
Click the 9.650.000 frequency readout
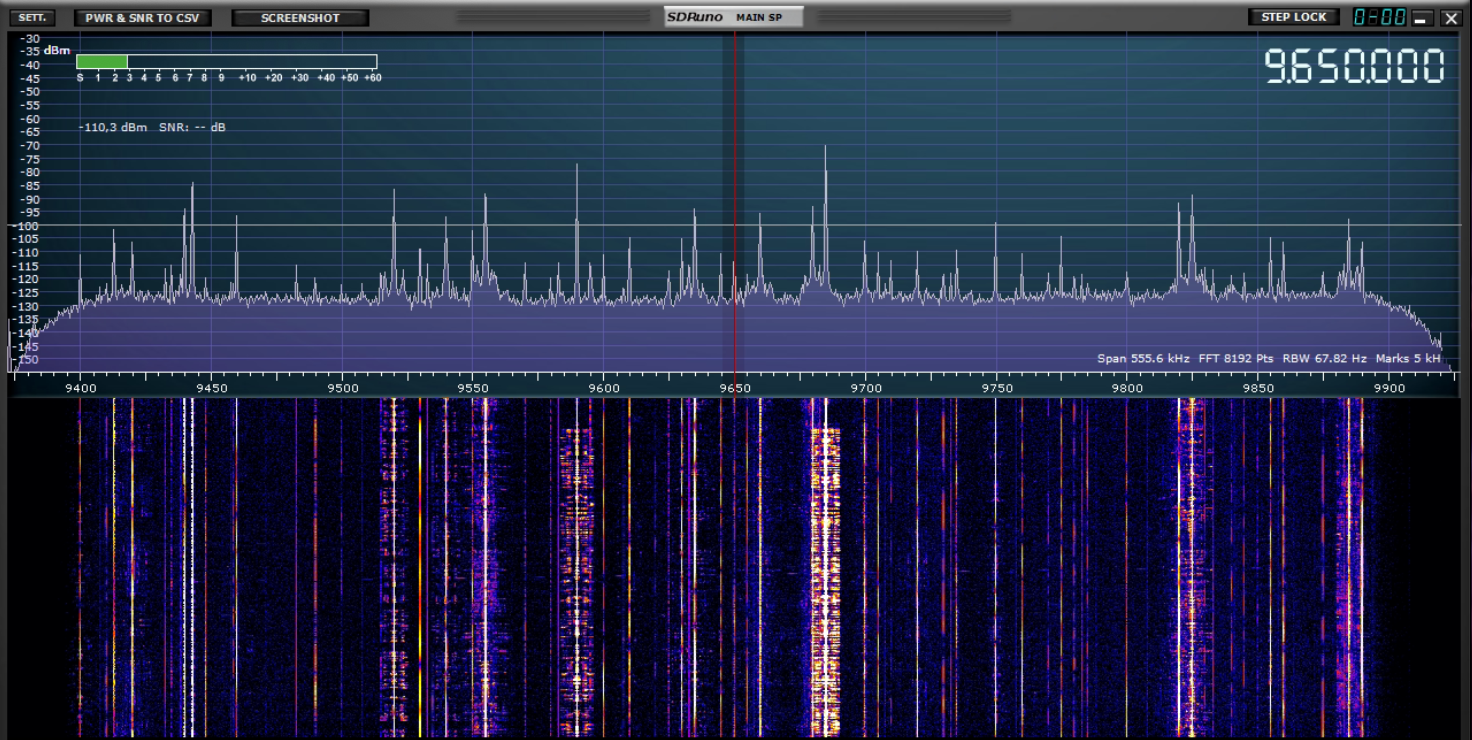(x=1354, y=67)
